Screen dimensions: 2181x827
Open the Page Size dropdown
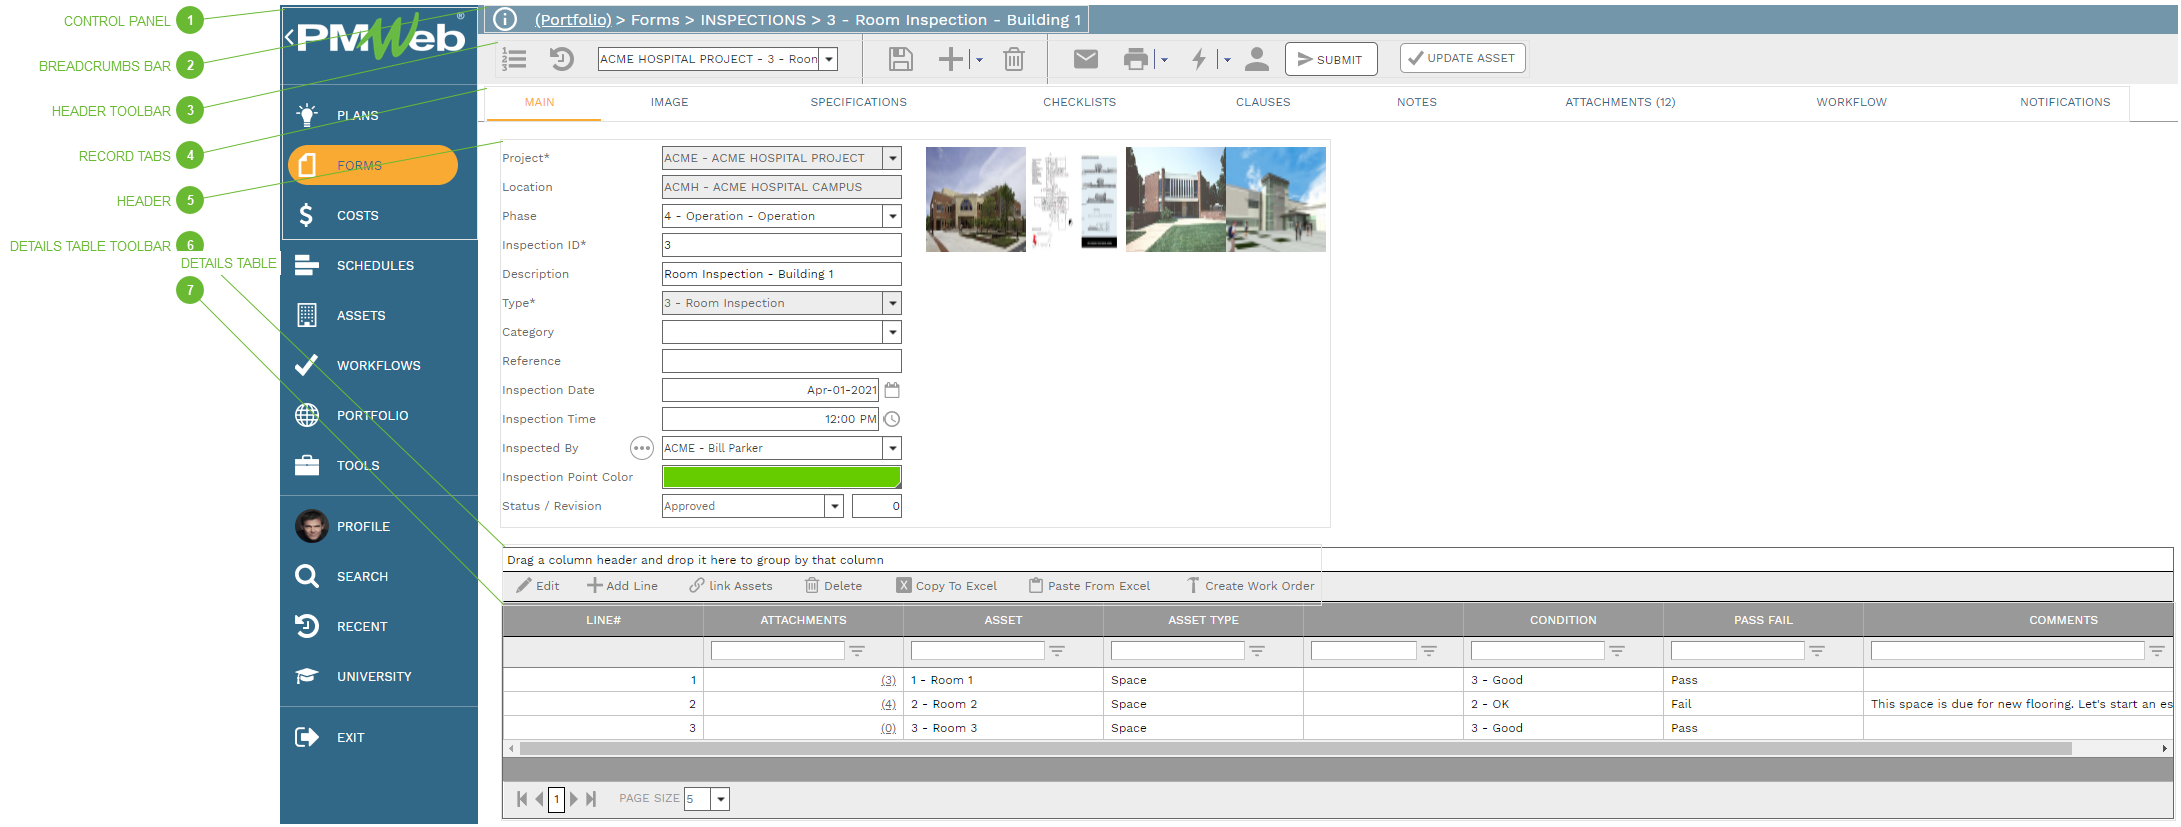(720, 799)
